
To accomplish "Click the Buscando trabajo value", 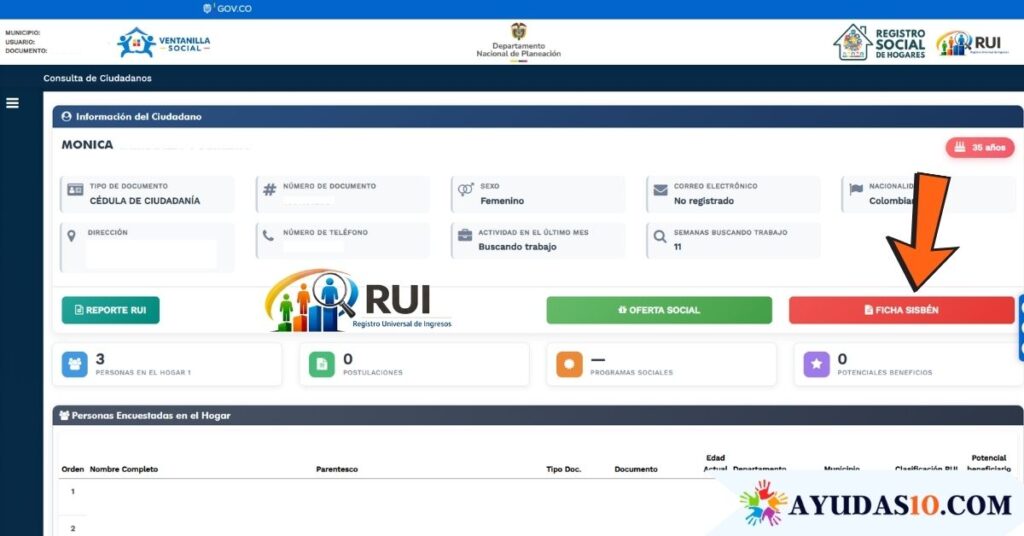I will coord(517,247).
